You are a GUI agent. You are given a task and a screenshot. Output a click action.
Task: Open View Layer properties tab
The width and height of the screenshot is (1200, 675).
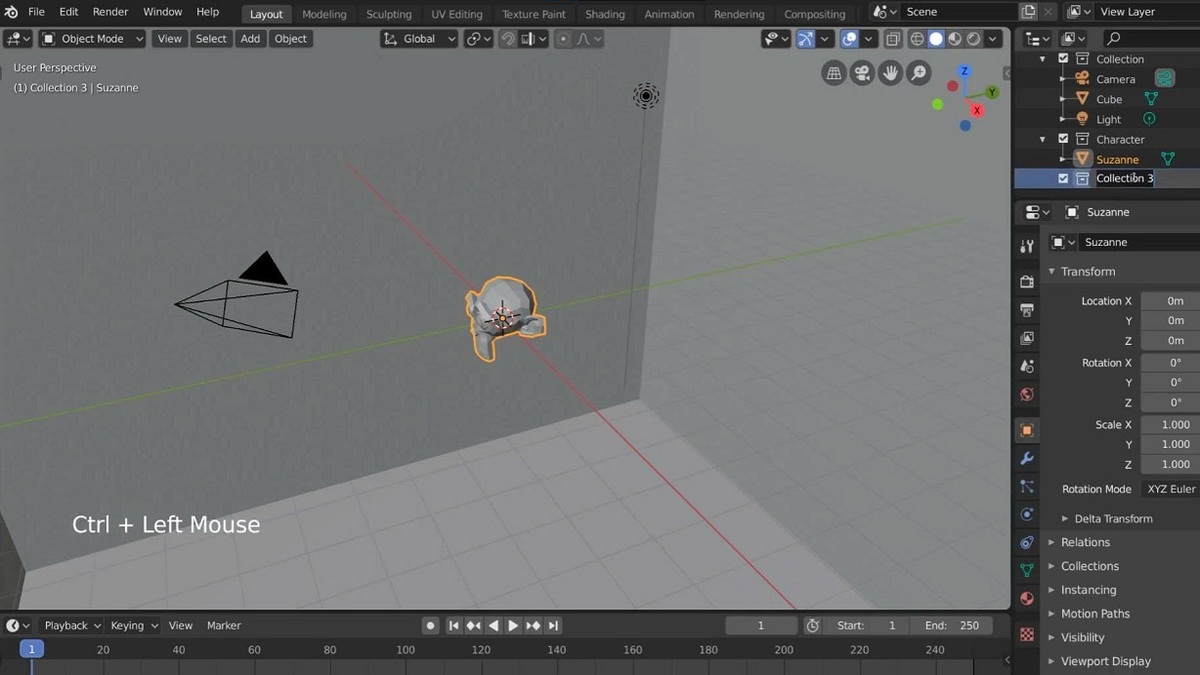[x=1026, y=338]
